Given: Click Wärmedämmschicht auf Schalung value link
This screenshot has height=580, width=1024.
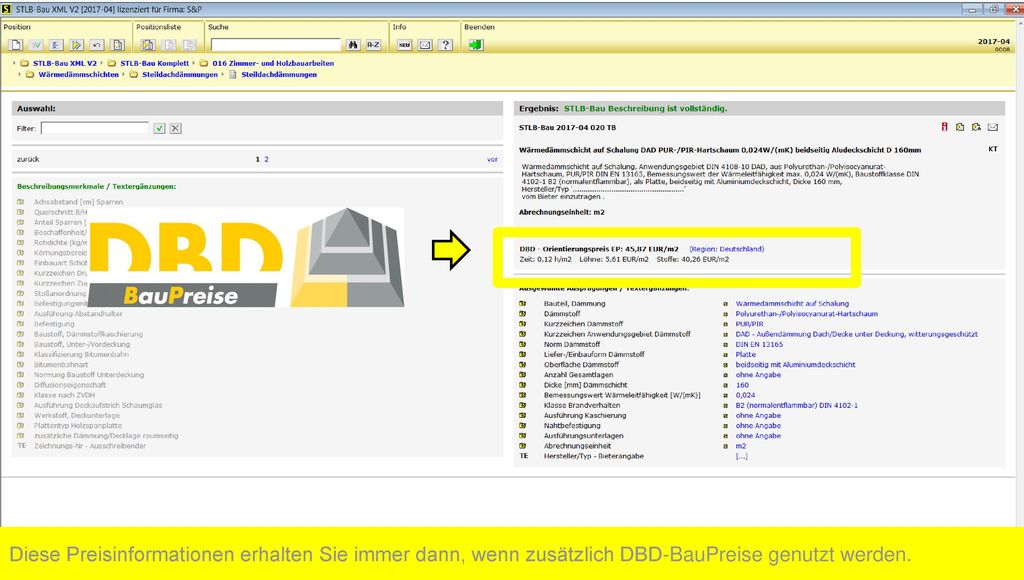Looking at the screenshot, I should (792, 304).
